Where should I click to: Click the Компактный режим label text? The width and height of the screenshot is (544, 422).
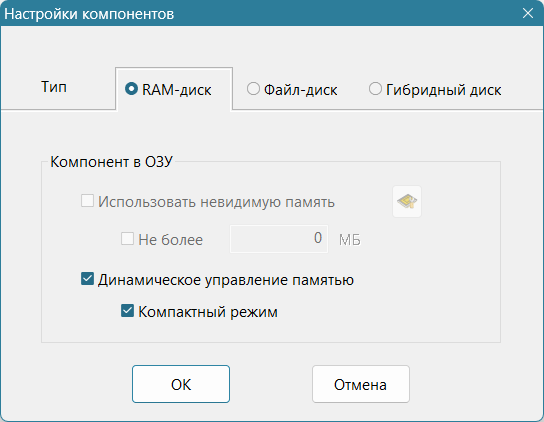tap(208, 312)
